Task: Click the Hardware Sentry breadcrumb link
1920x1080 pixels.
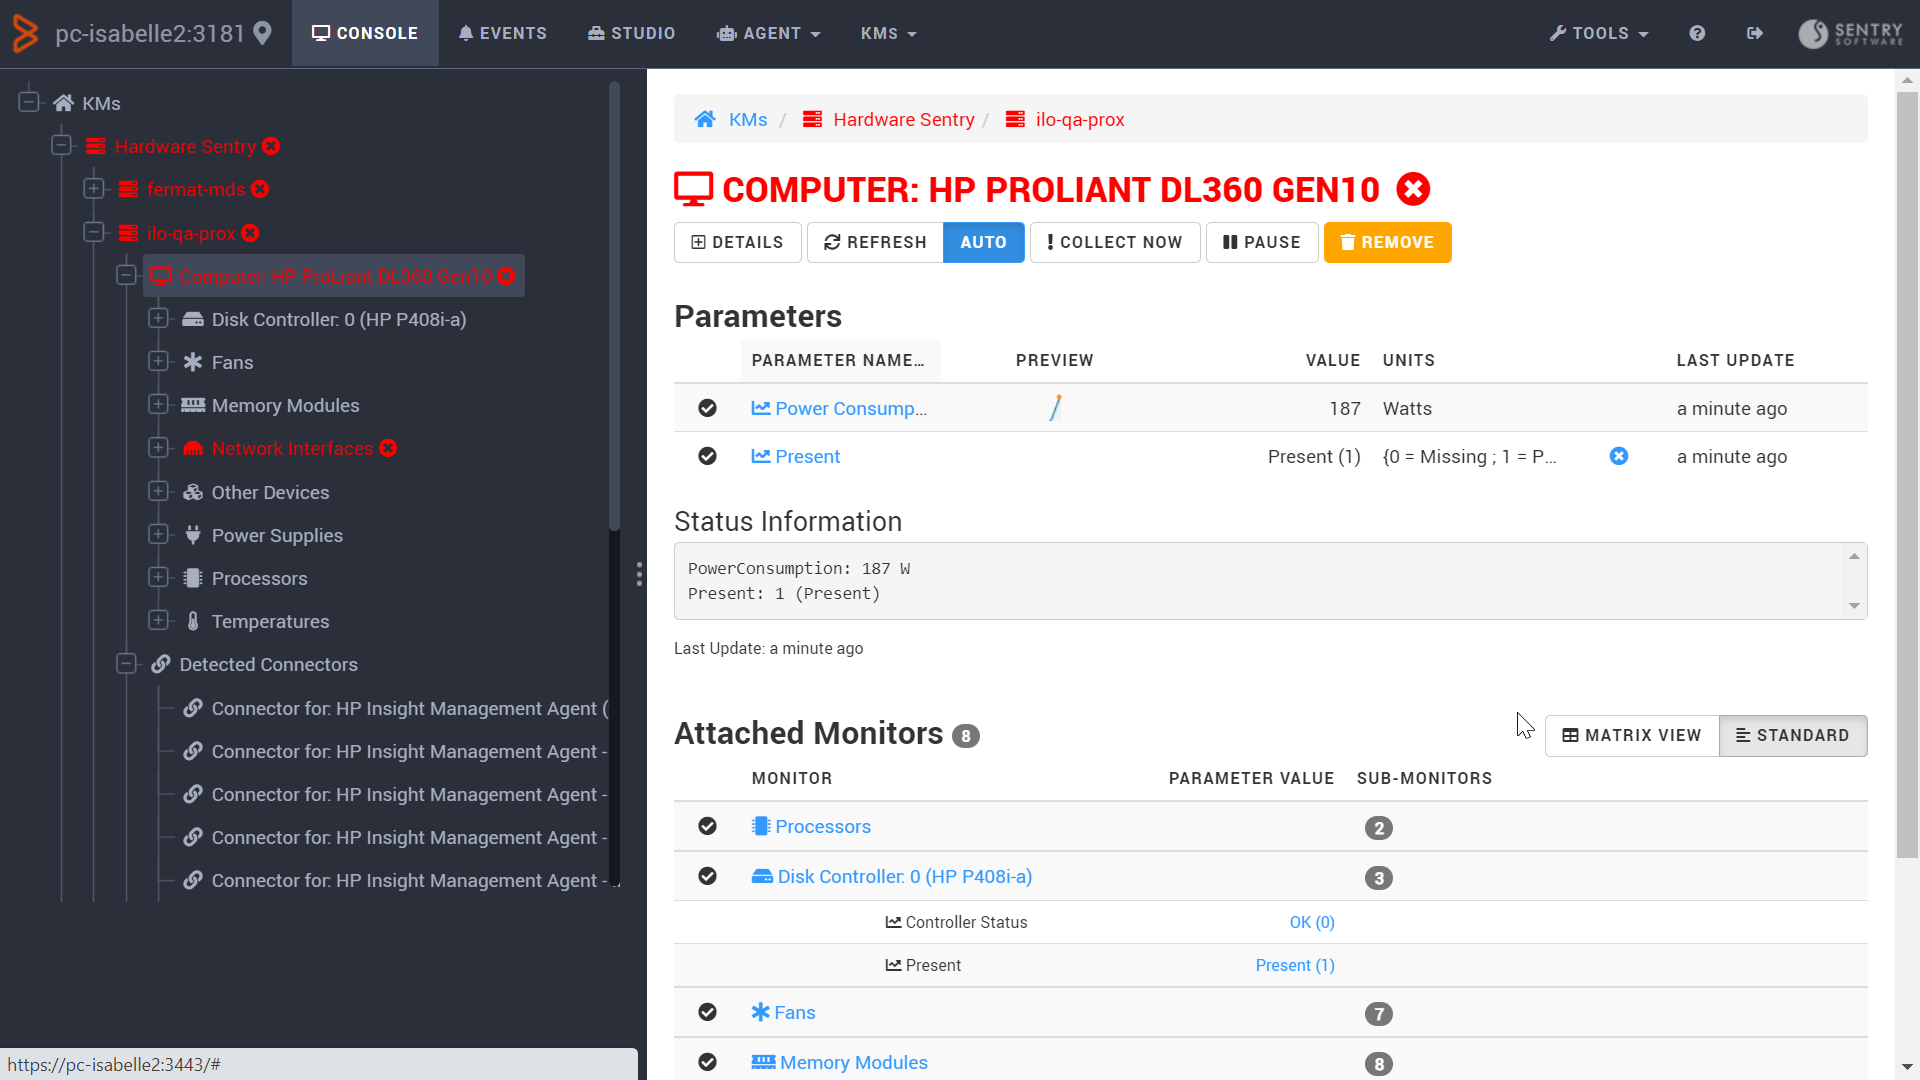Action: [902, 119]
